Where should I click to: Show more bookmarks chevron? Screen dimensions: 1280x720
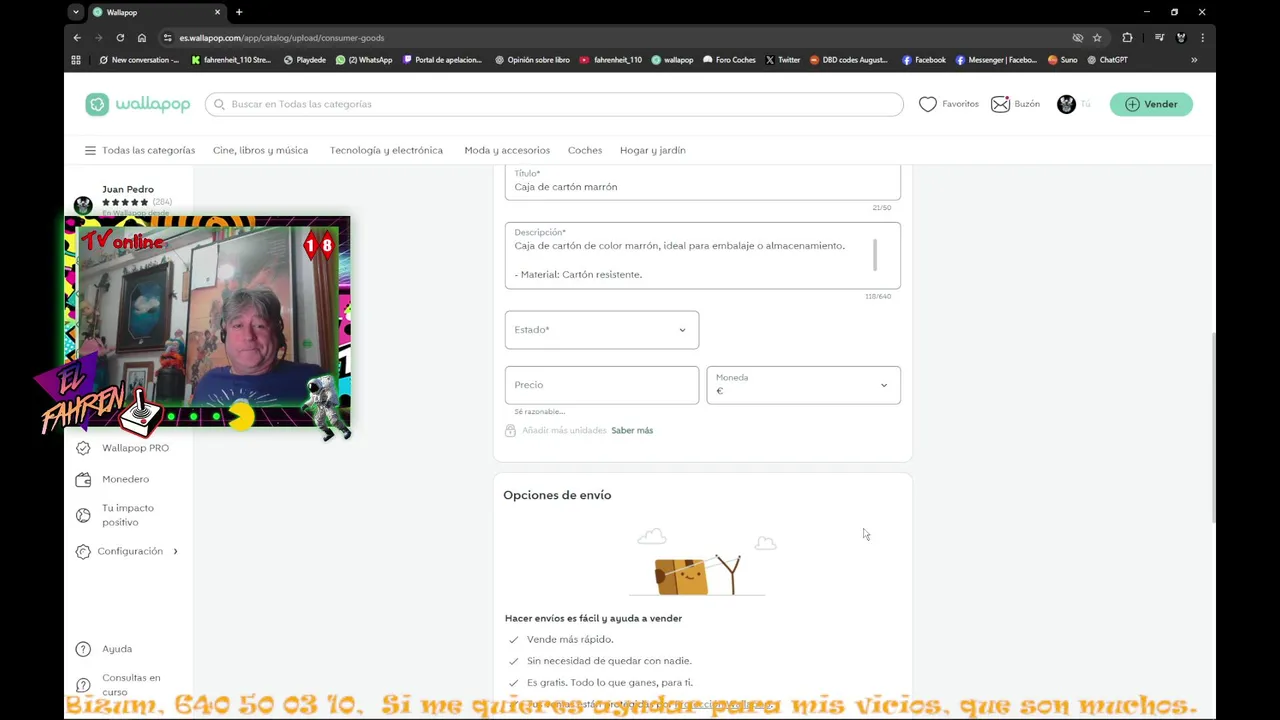[x=1194, y=60]
